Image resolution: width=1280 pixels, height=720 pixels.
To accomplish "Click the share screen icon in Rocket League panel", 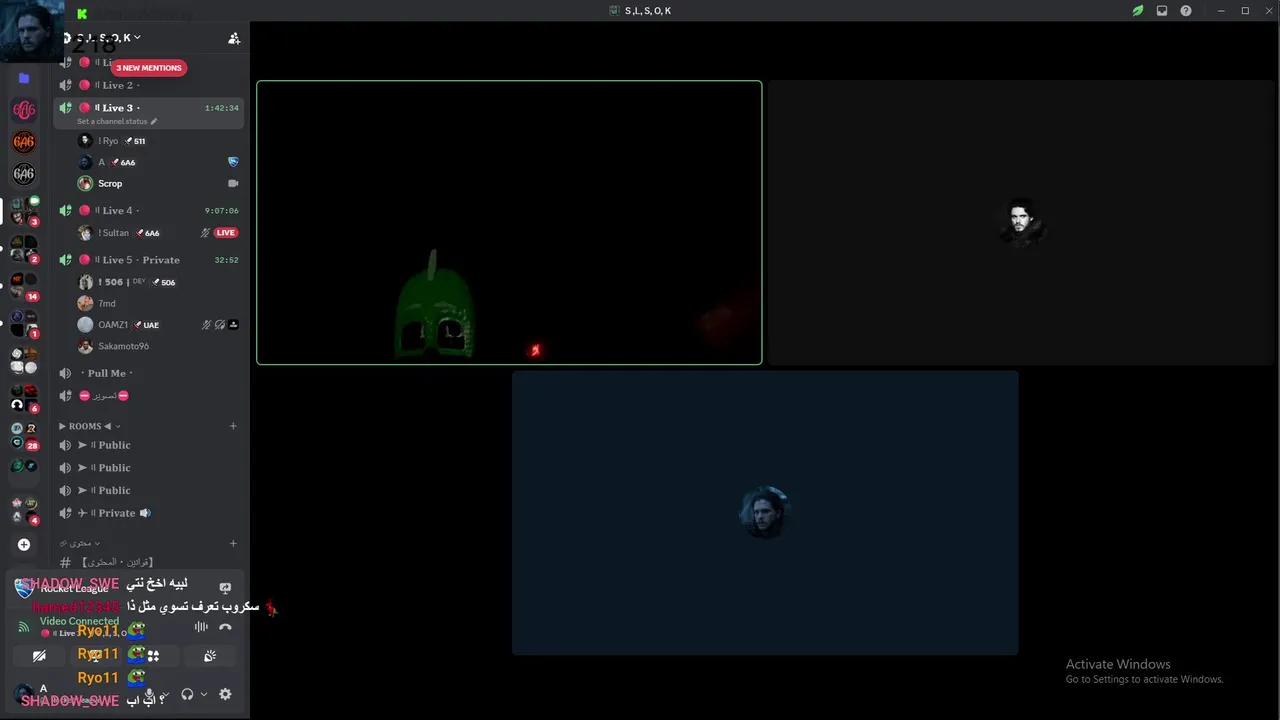I will tap(225, 588).
